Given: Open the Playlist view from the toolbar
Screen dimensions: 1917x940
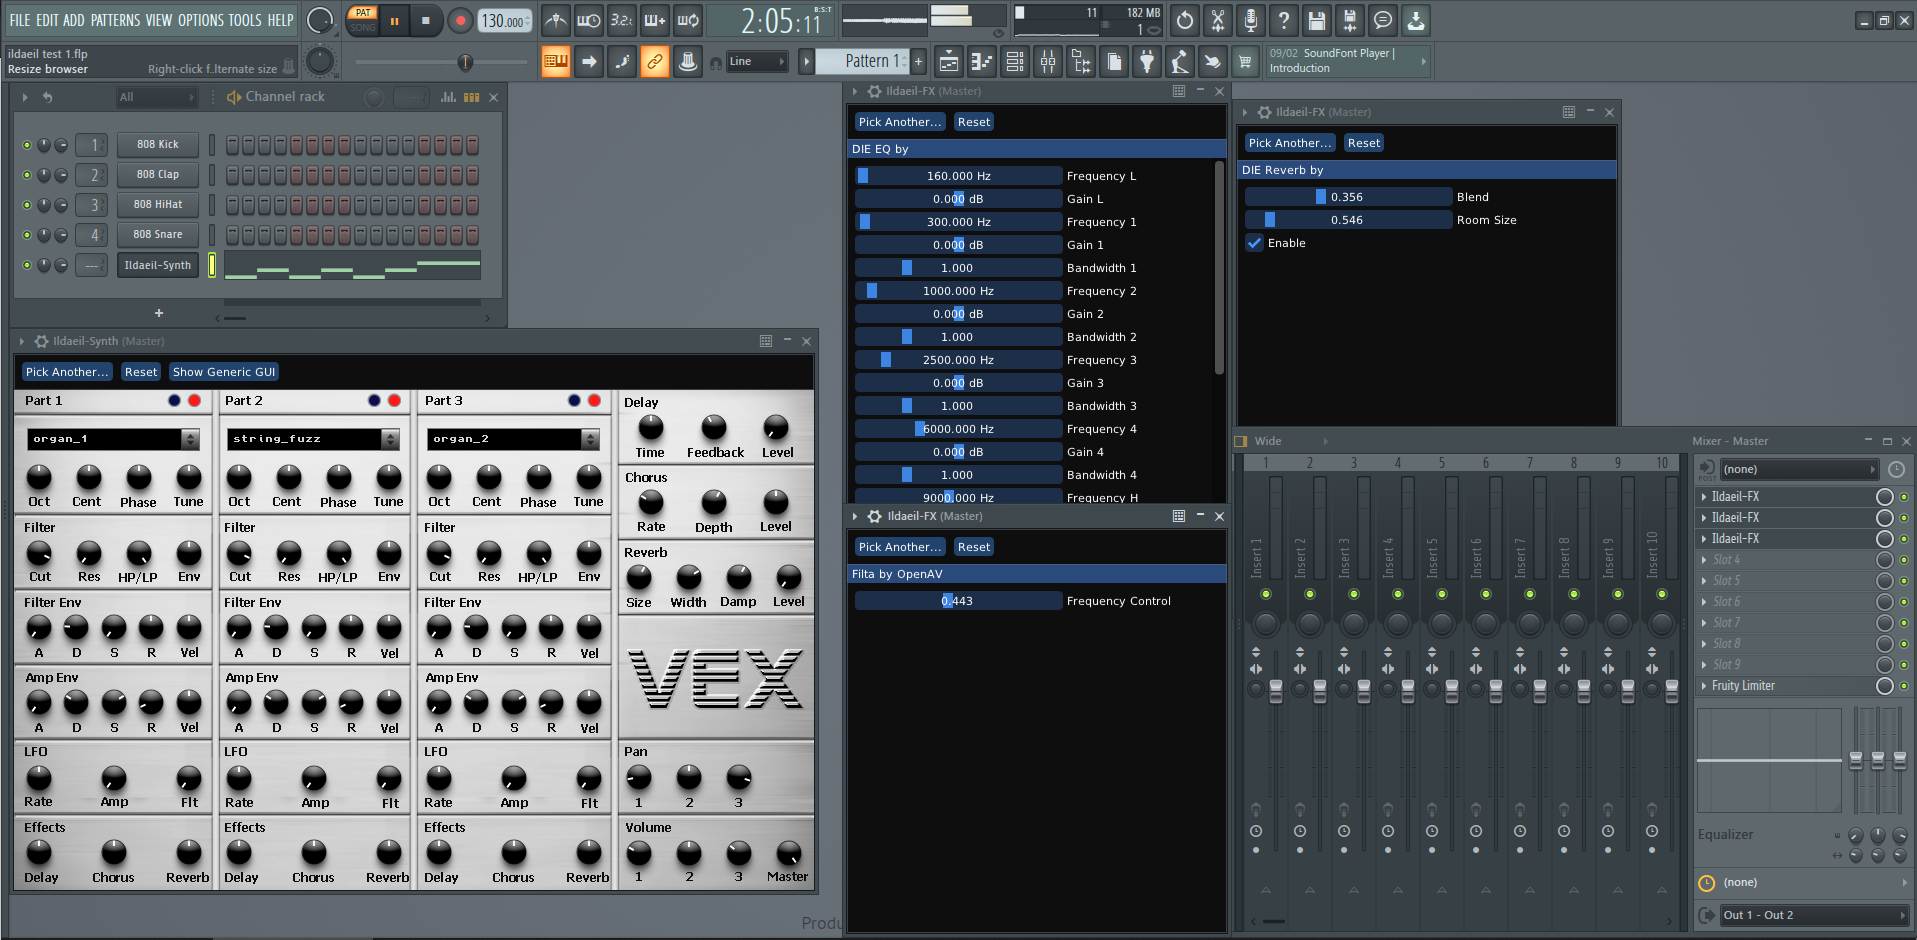Looking at the screenshot, I should (x=949, y=62).
